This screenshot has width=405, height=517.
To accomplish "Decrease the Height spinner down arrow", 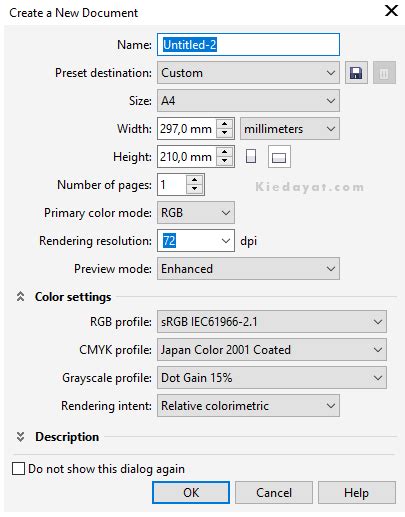I will (224, 161).
